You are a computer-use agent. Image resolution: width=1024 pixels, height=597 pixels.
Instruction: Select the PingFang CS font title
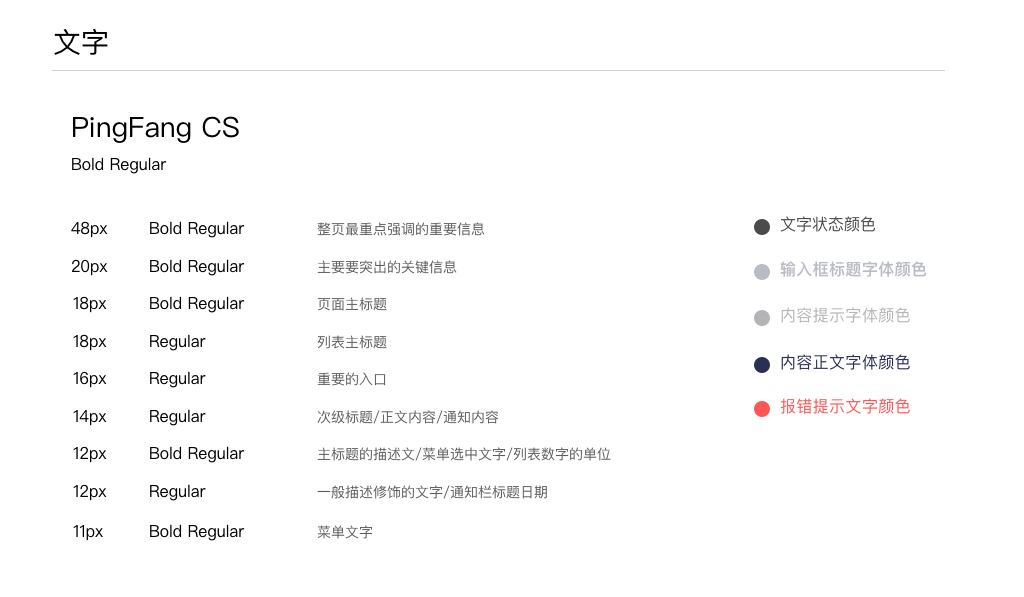click(x=155, y=128)
